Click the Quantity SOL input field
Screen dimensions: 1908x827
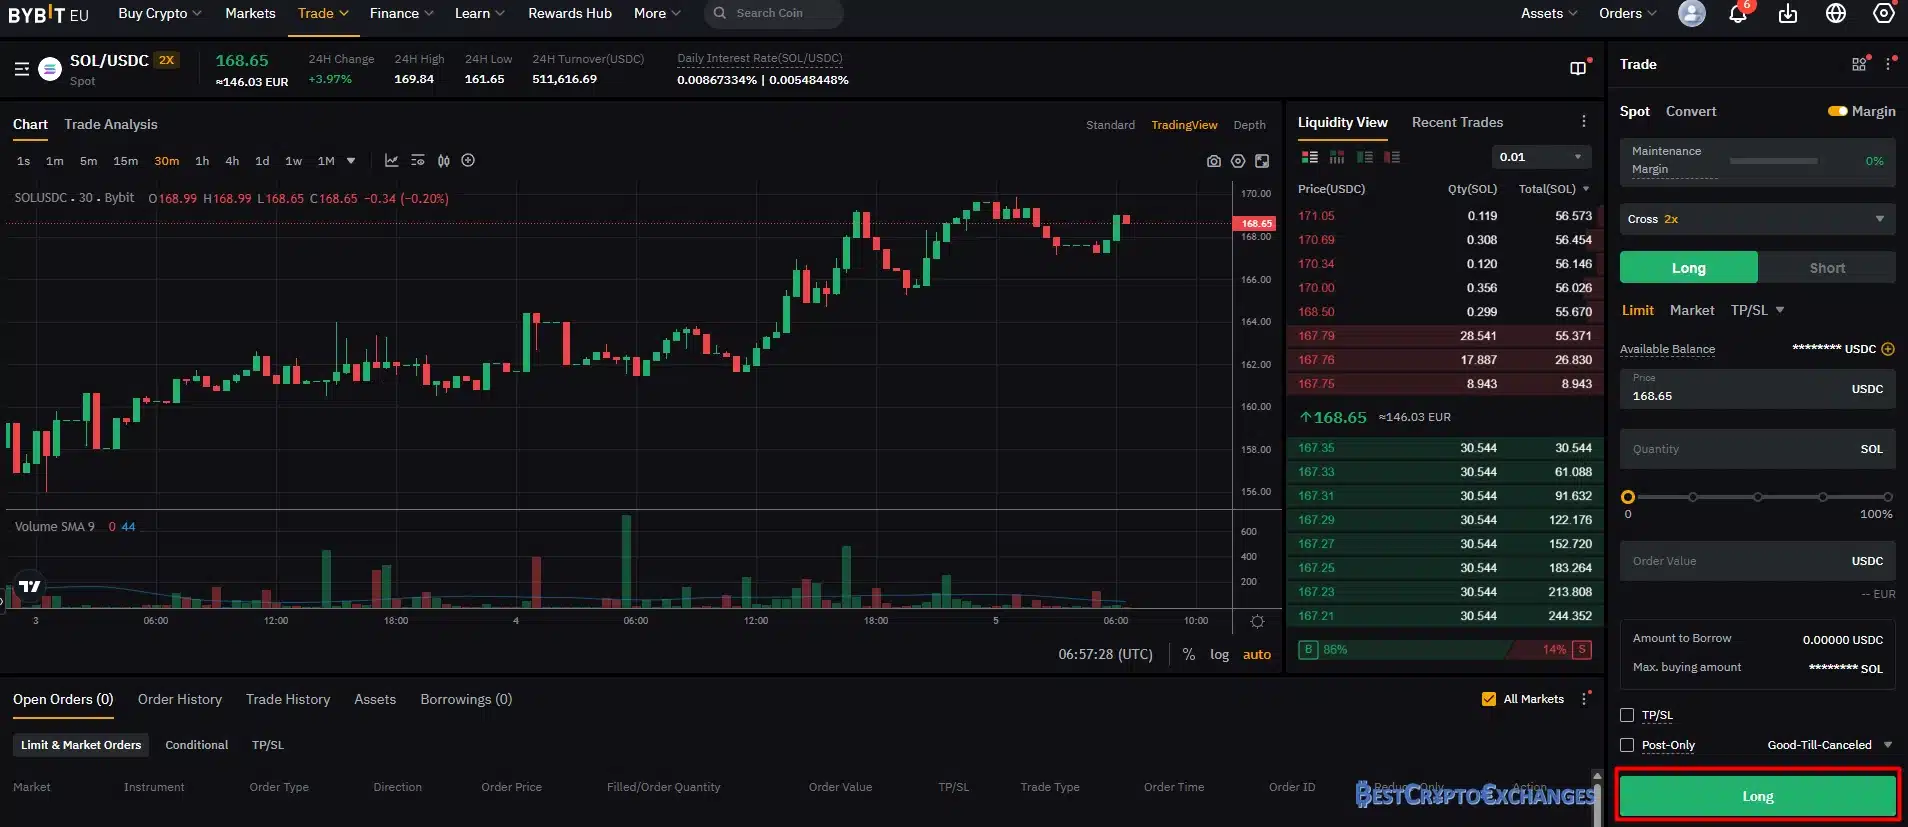[x=1757, y=449]
